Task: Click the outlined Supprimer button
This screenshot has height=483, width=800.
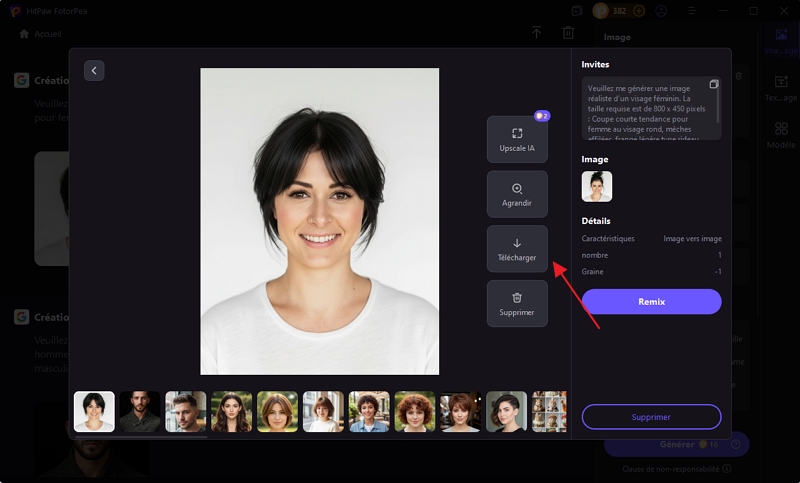Action: 651,417
